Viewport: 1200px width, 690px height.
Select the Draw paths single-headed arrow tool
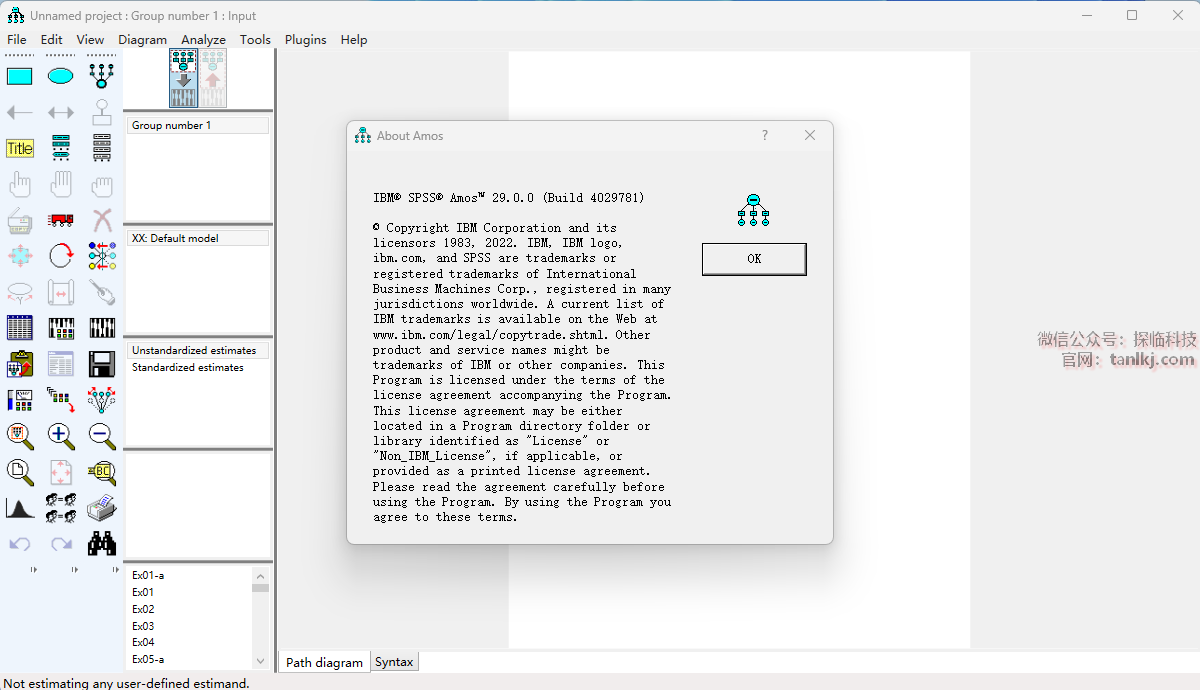point(20,112)
